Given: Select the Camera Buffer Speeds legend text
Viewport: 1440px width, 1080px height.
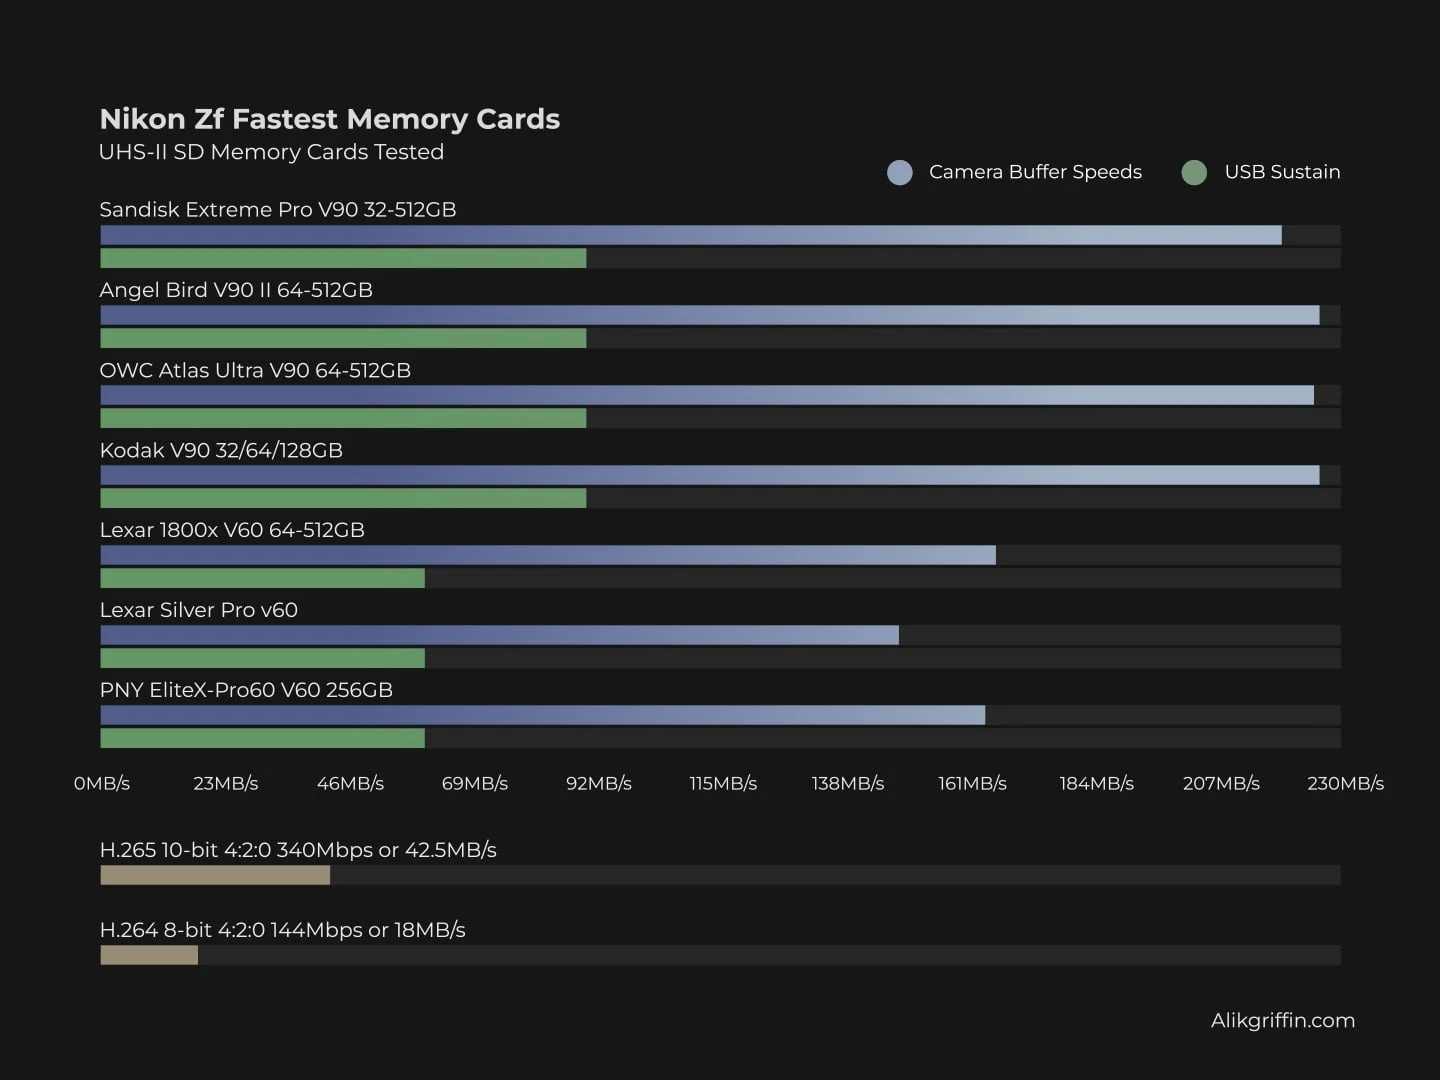Looking at the screenshot, I should pyautogui.click(x=1035, y=172).
